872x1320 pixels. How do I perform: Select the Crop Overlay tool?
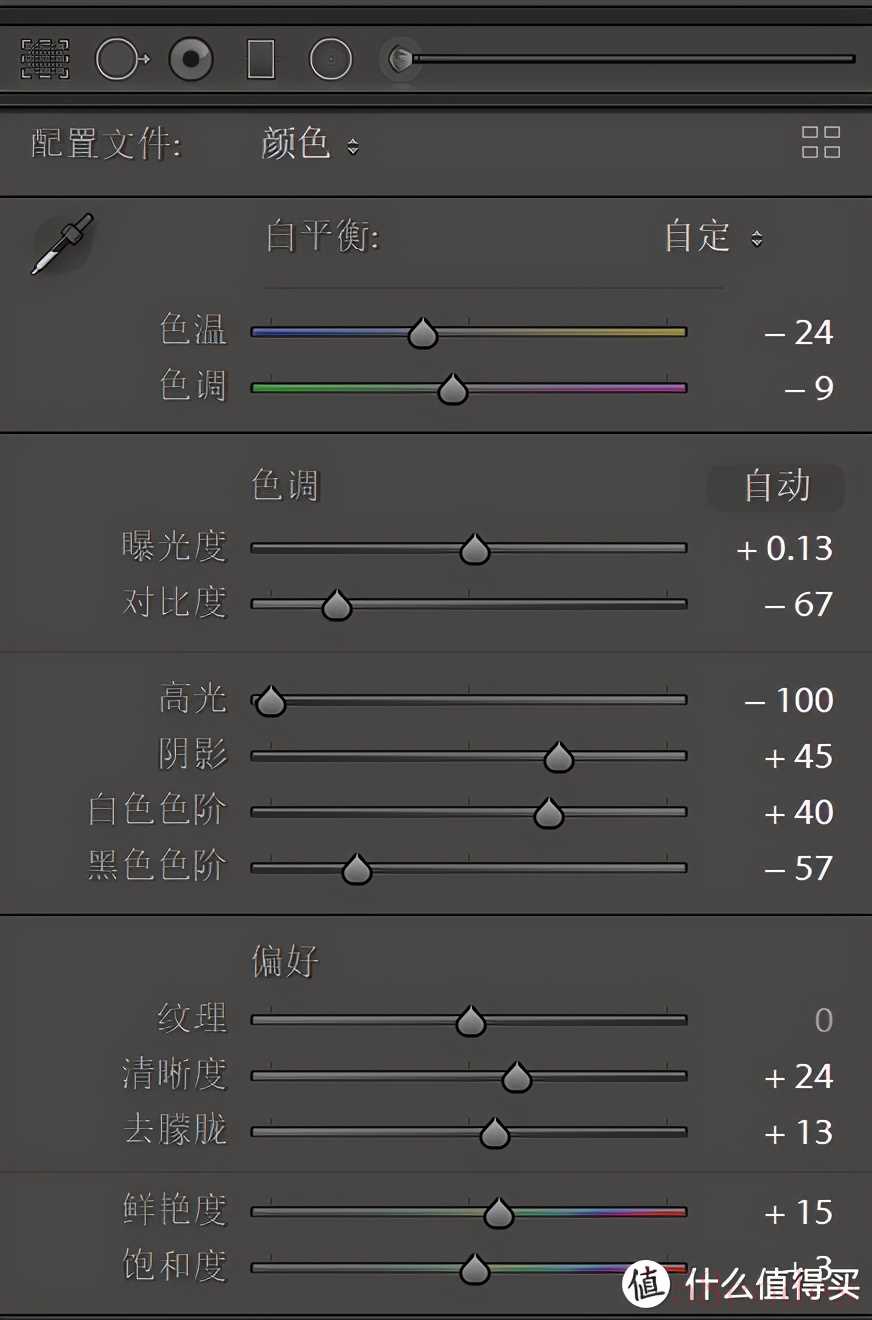[x=45, y=60]
